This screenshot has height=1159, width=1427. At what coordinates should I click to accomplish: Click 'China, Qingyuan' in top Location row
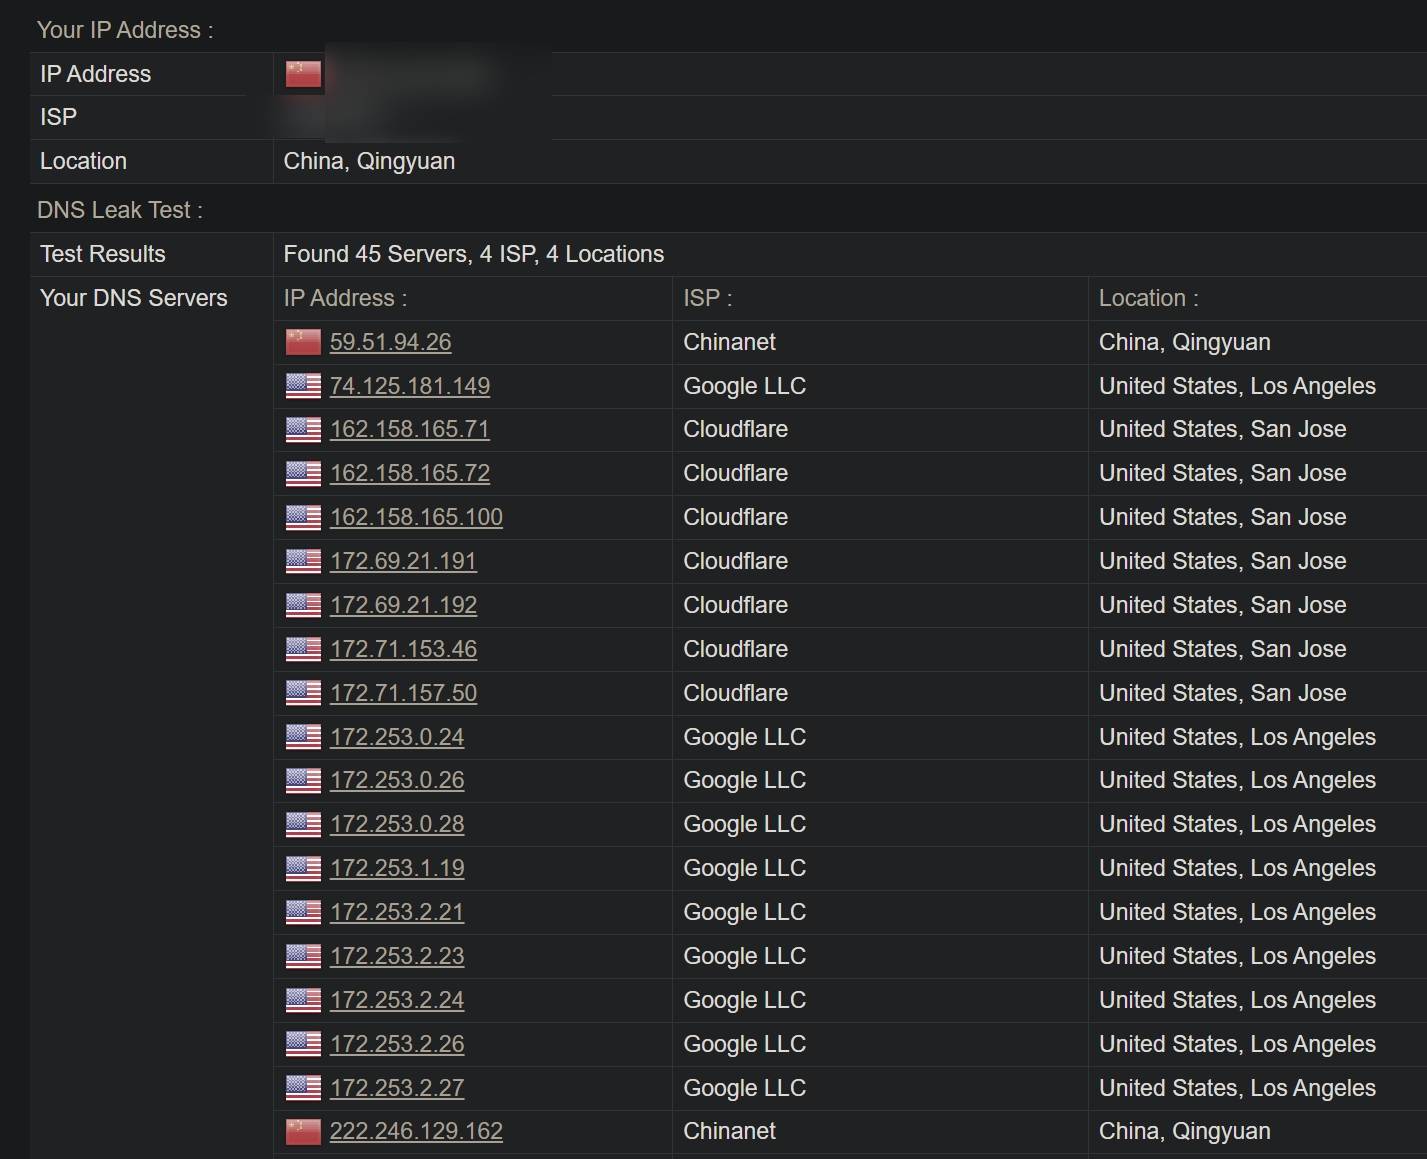(369, 161)
